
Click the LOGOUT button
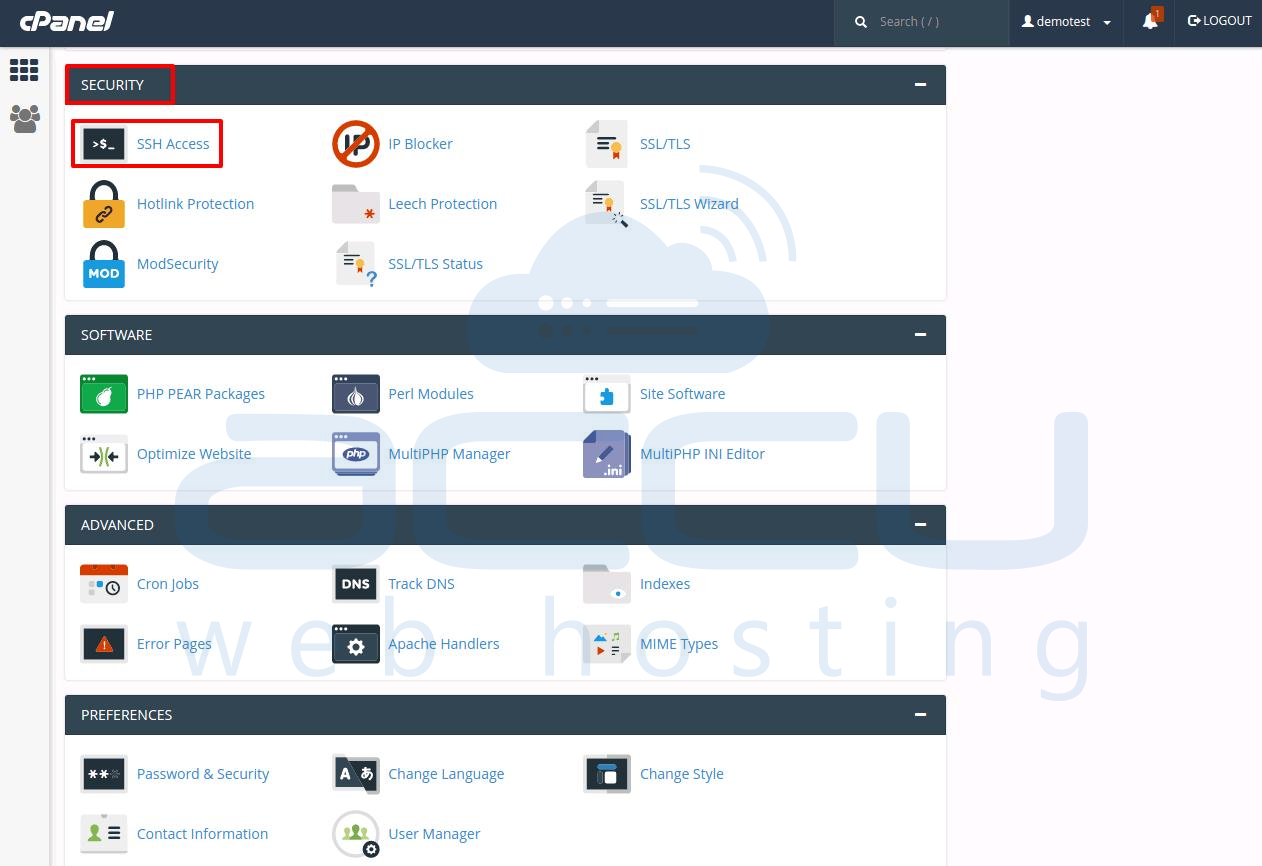pyautogui.click(x=1219, y=21)
